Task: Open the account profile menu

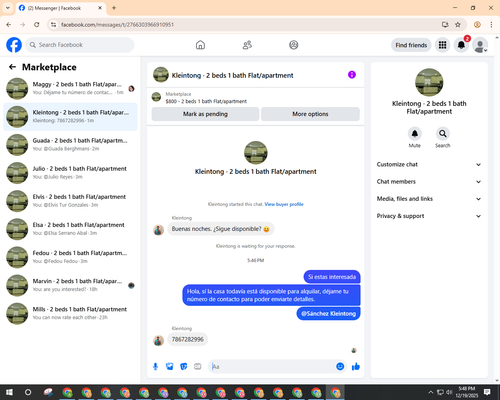Action: click(x=480, y=45)
